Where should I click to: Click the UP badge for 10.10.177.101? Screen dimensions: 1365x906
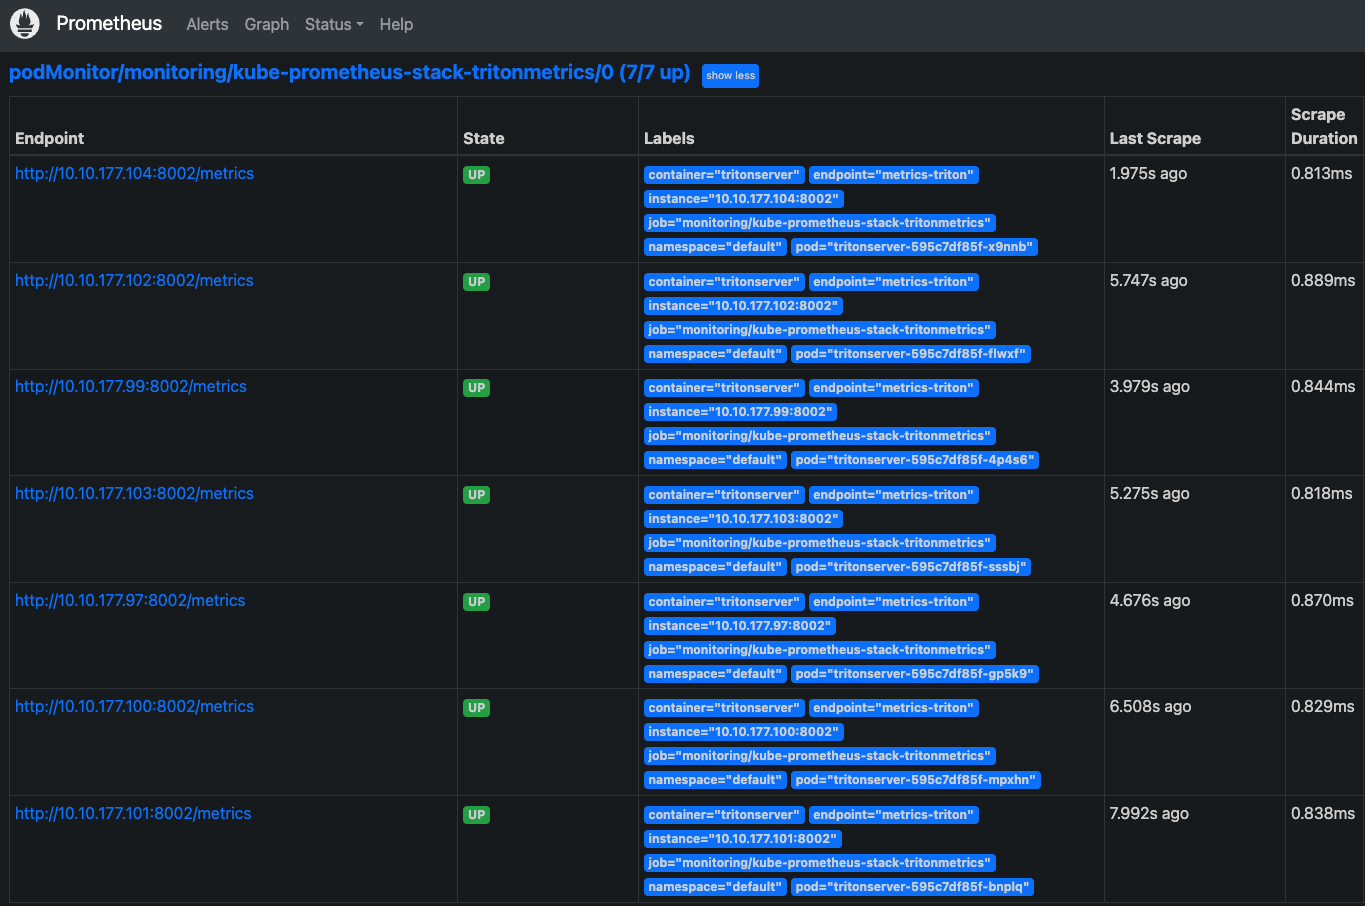click(x=476, y=815)
